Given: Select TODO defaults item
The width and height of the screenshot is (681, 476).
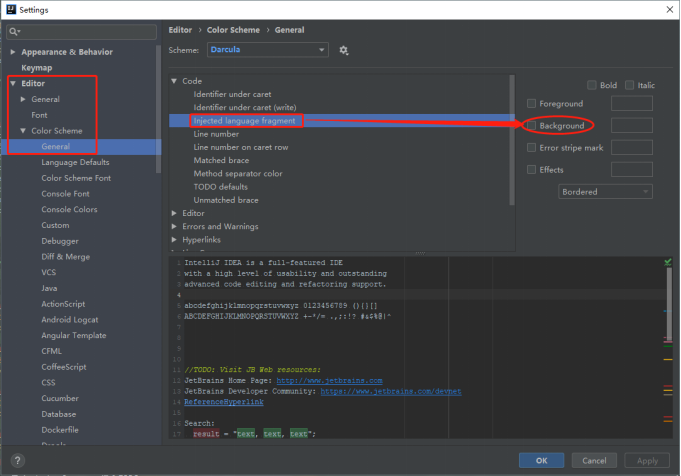Looking at the screenshot, I should [x=221, y=187].
